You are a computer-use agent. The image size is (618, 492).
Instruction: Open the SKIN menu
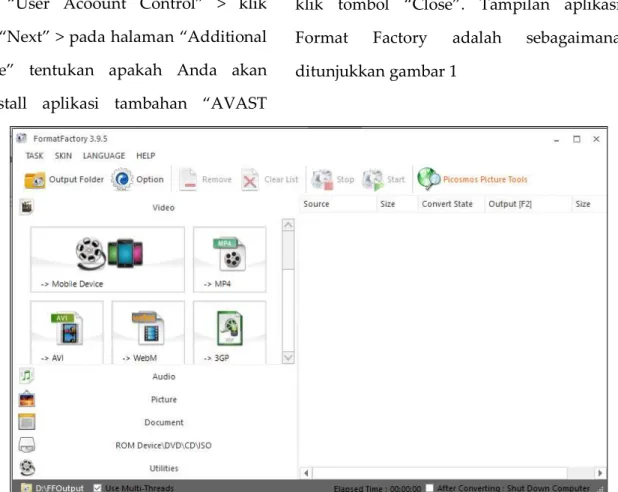63,156
